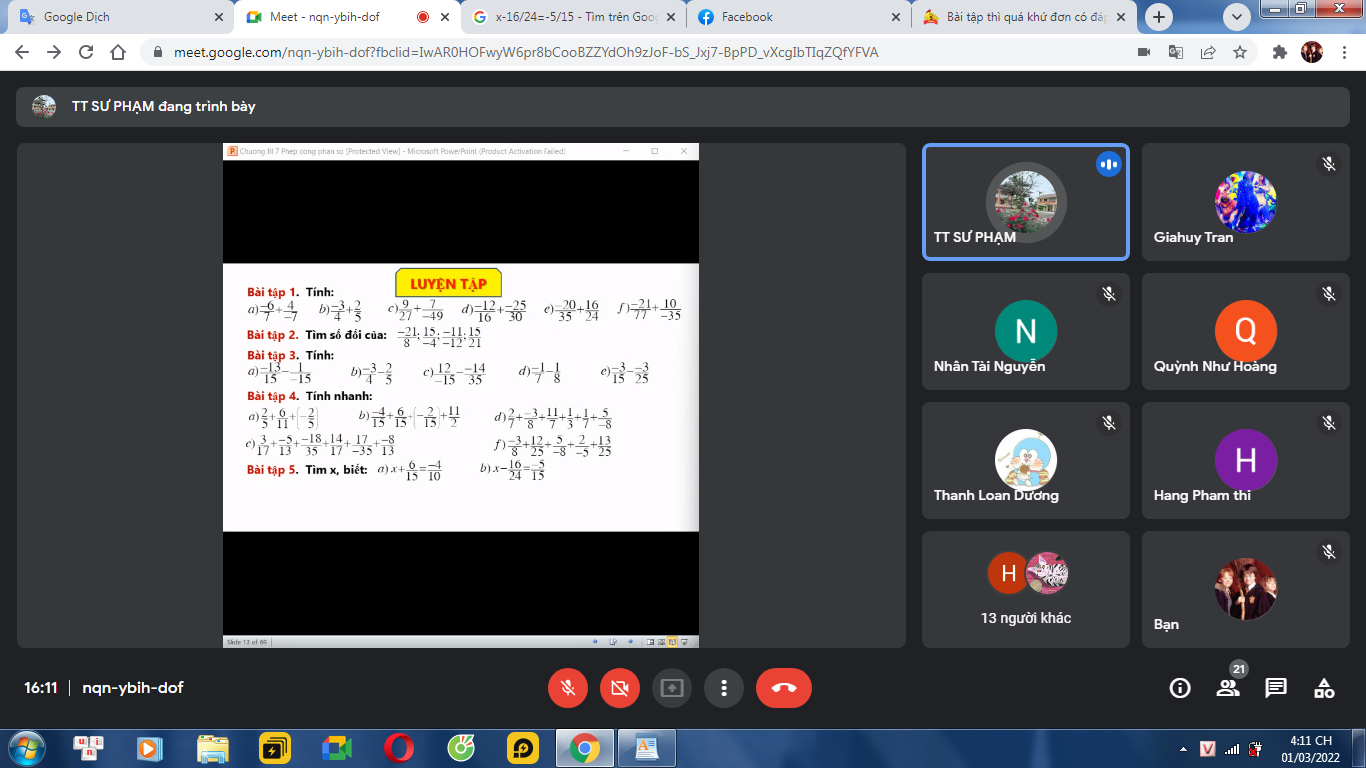Open the 13 người khác participant tile
Image resolution: width=1366 pixels, height=768 pixels.
click(x=1026, y=589)
